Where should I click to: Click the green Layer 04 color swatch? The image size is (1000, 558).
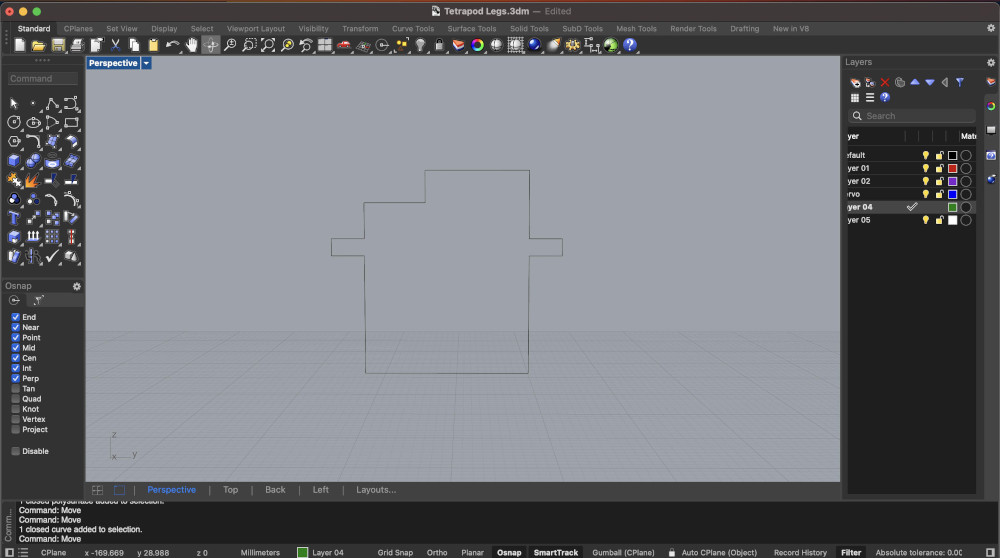tap(952, 207)
